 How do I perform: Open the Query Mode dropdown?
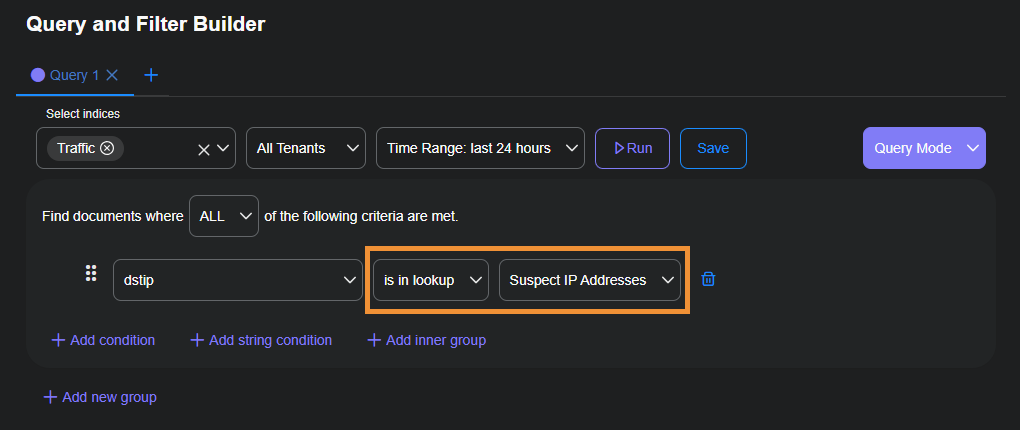924,148
